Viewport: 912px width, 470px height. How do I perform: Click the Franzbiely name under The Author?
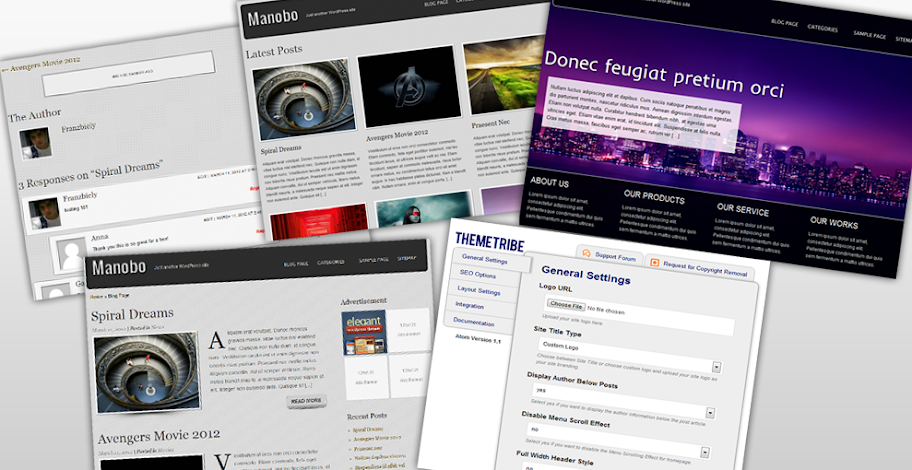[x=79, y=127]
